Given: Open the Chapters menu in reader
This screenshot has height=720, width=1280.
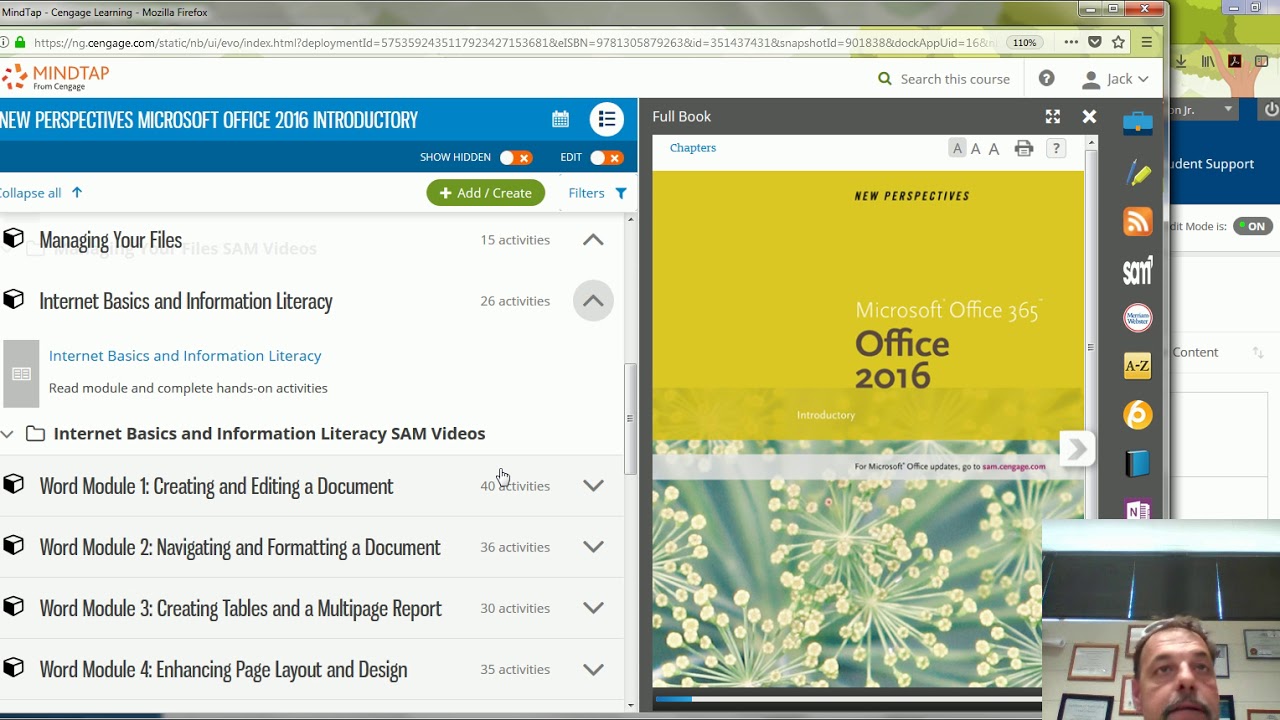Looking at the screenshot, I should pos(693,148).
